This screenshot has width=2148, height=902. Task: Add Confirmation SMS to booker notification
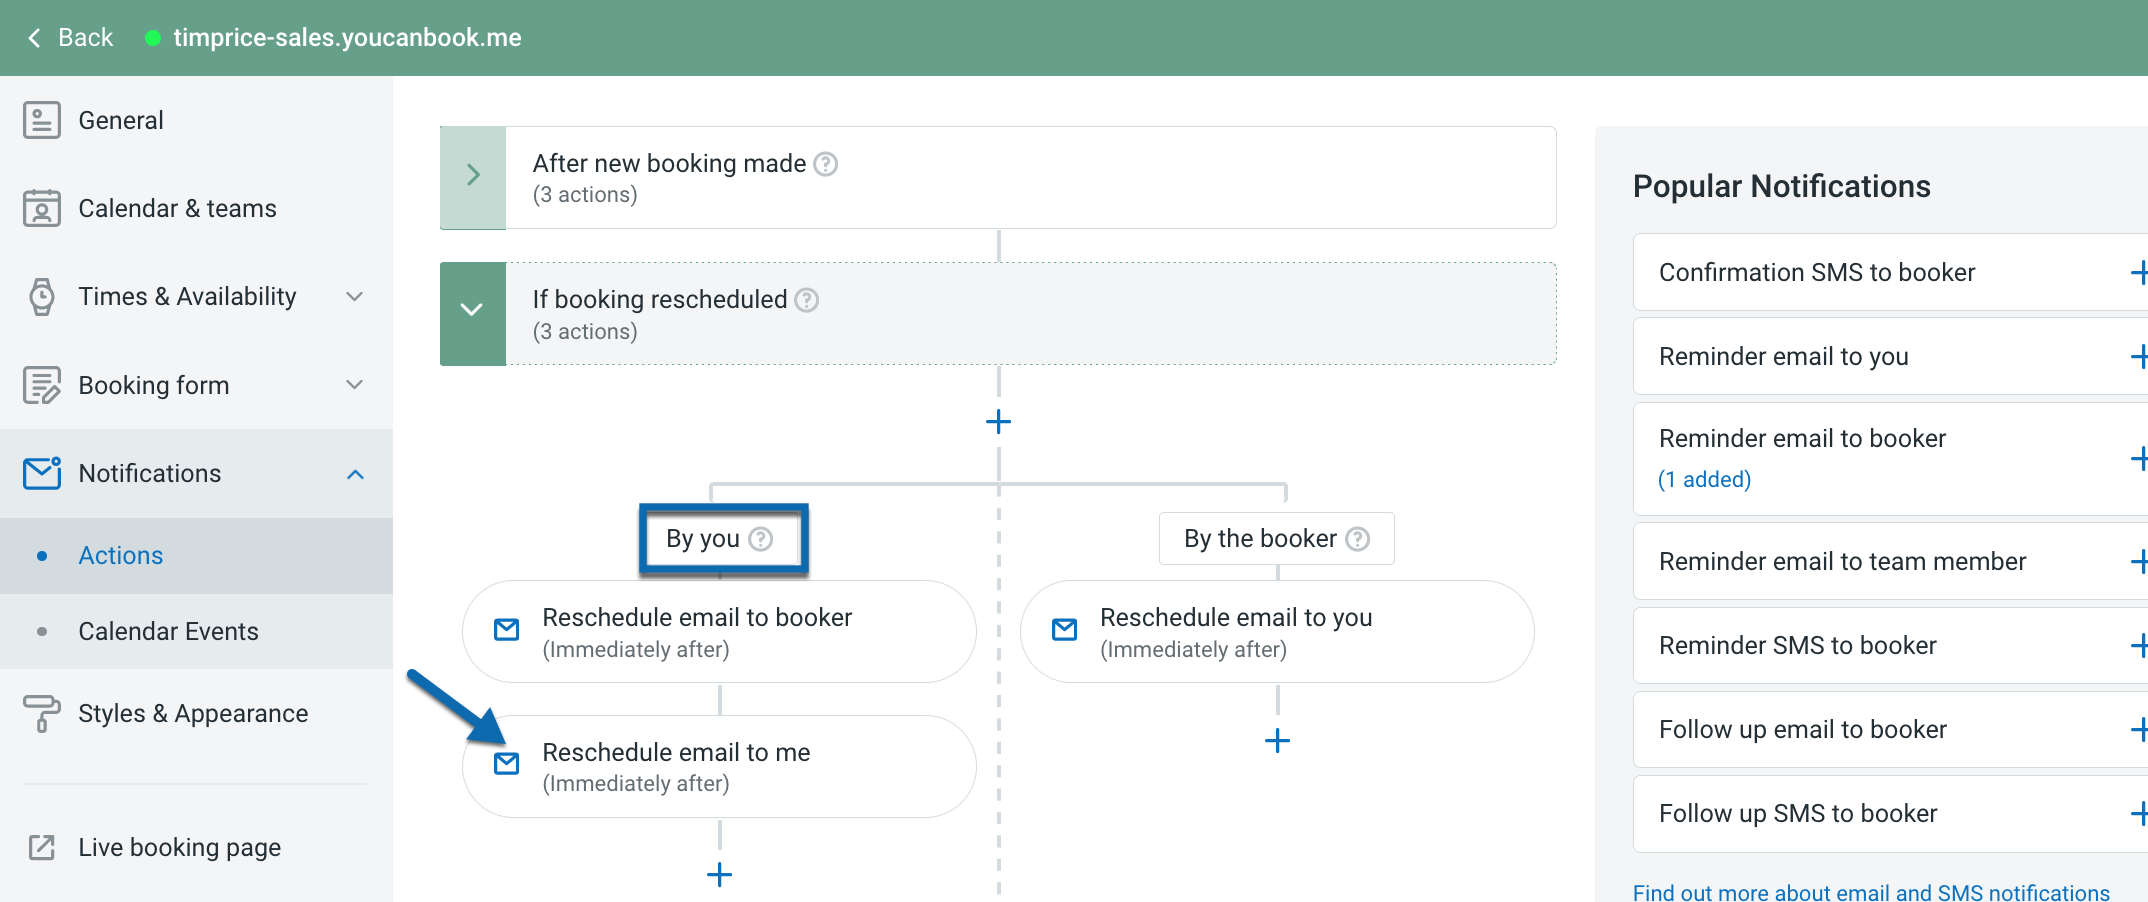click(2140, 272)
